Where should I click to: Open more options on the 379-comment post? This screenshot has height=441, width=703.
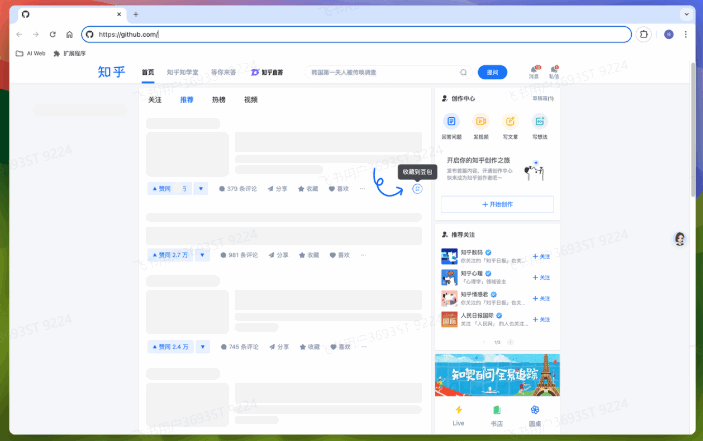pyautogui.click(x=362, y=189)
